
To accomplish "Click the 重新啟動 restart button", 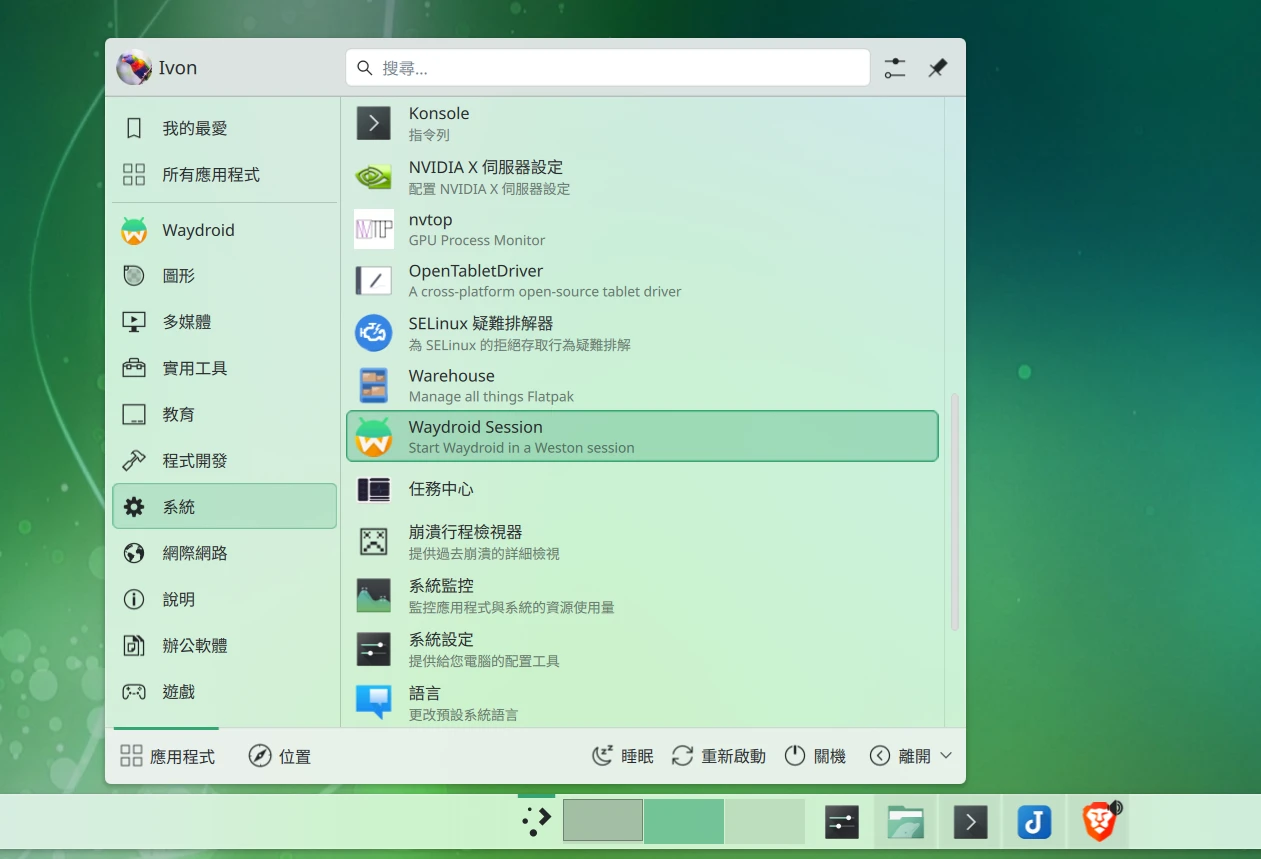I will pyautogui.click(x=718, y=756).
